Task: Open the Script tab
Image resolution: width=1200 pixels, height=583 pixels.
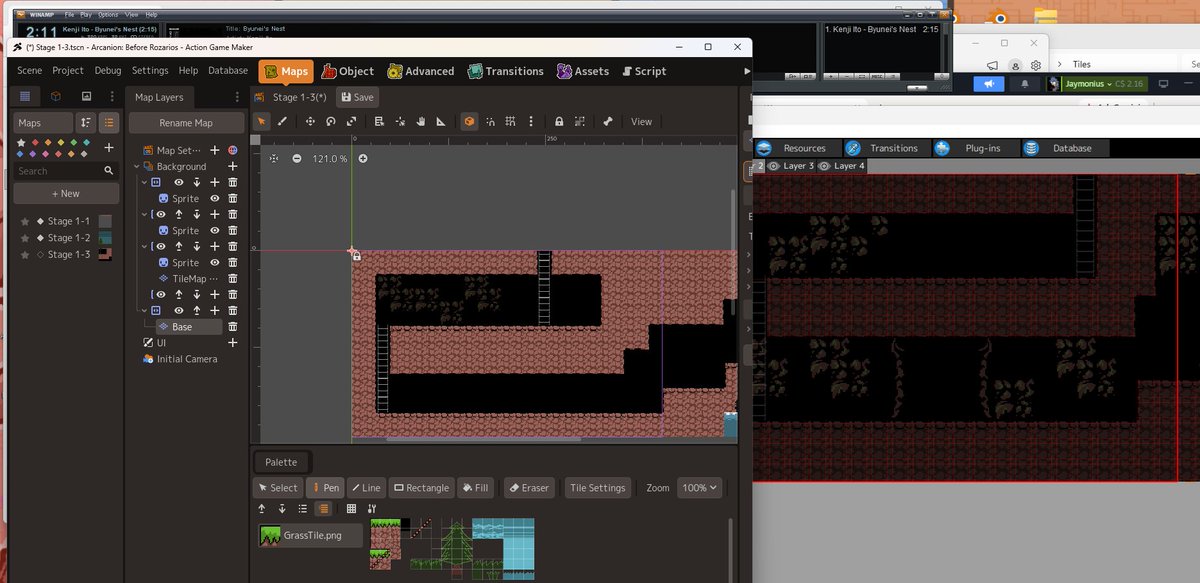Action: click(643, 71)
